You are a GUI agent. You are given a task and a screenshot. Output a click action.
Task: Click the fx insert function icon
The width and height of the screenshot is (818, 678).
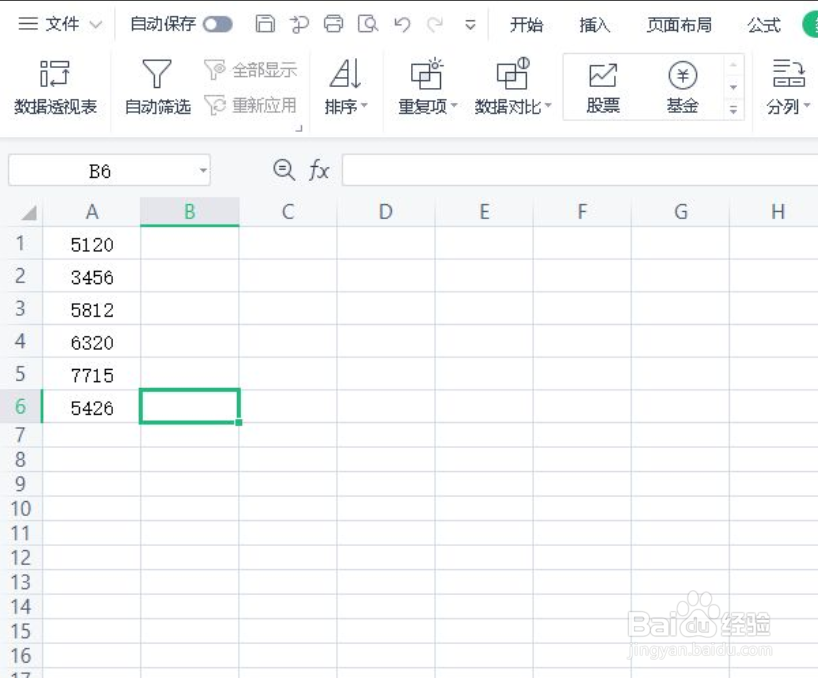point(319,170)
